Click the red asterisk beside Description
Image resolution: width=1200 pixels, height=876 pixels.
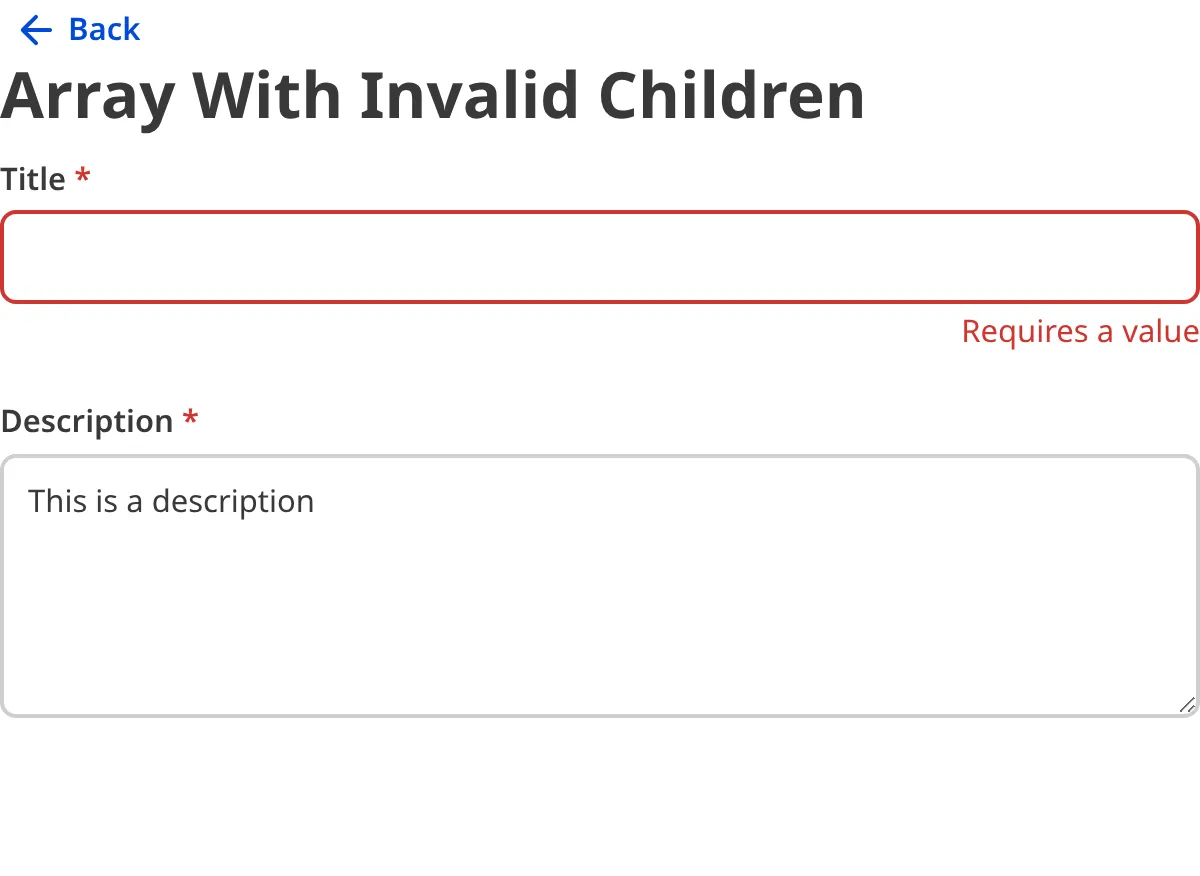pos(191,420)
